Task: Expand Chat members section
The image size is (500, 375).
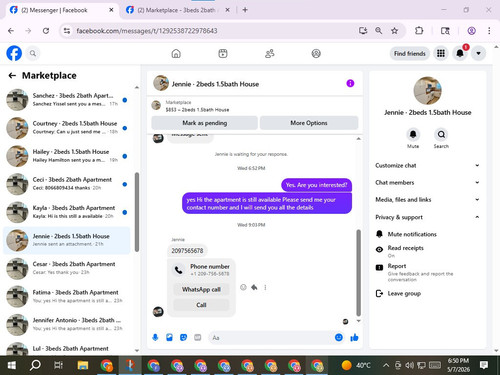Action: [427, 182]
